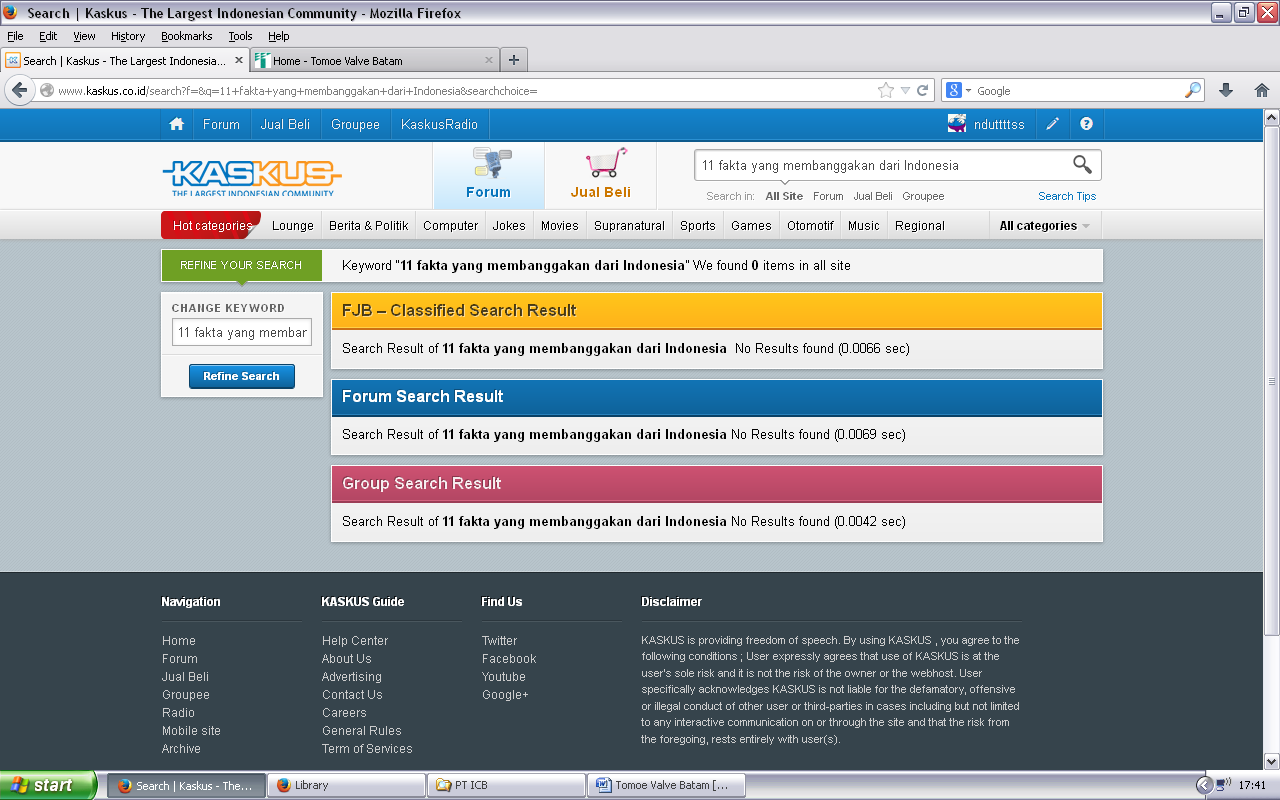Viewport: 1280px width, 800px height.
Task: Click the Refine Search button
Action: pos(242,376)
